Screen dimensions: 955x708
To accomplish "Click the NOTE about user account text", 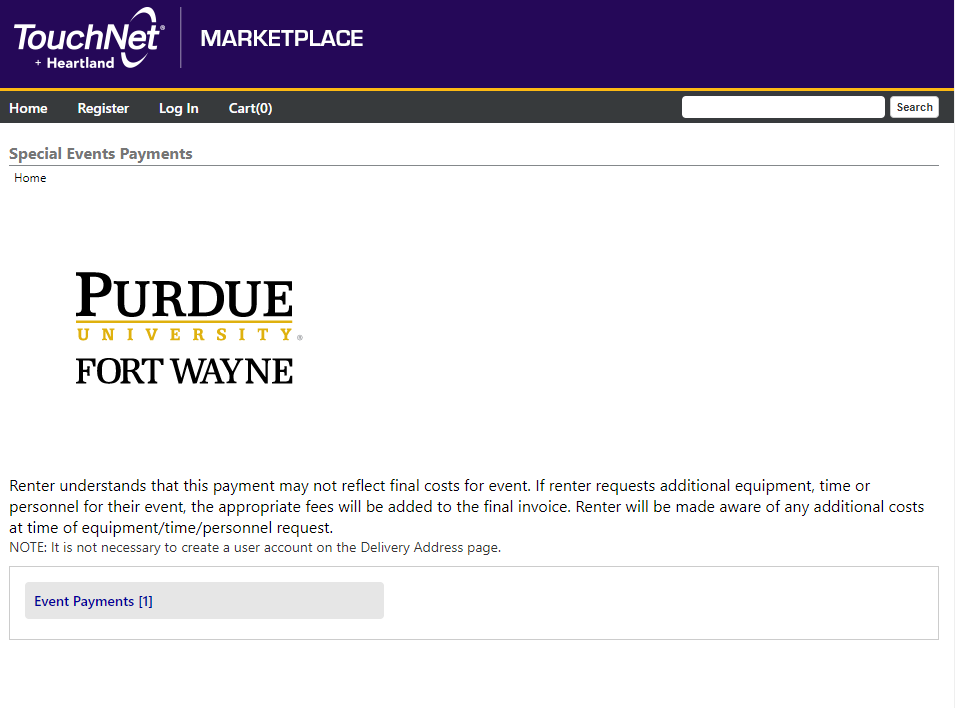I will click(255, 548).
